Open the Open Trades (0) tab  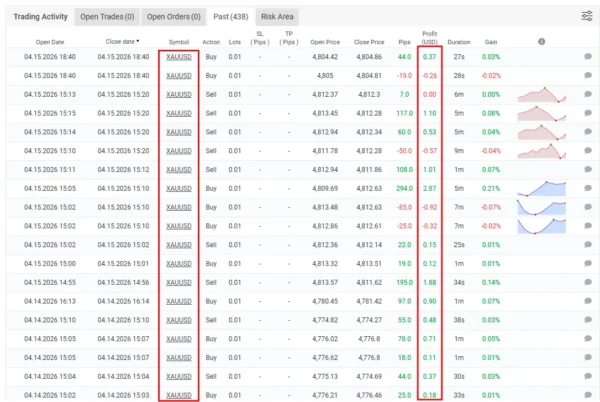(107, 16)
